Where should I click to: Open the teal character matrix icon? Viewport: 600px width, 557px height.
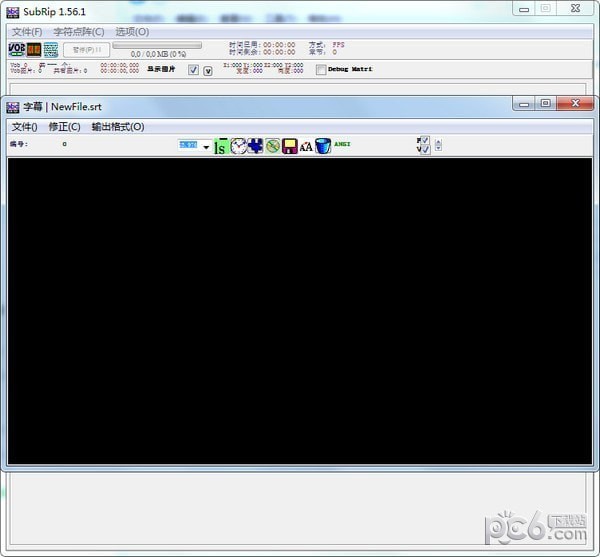[51, 49]
